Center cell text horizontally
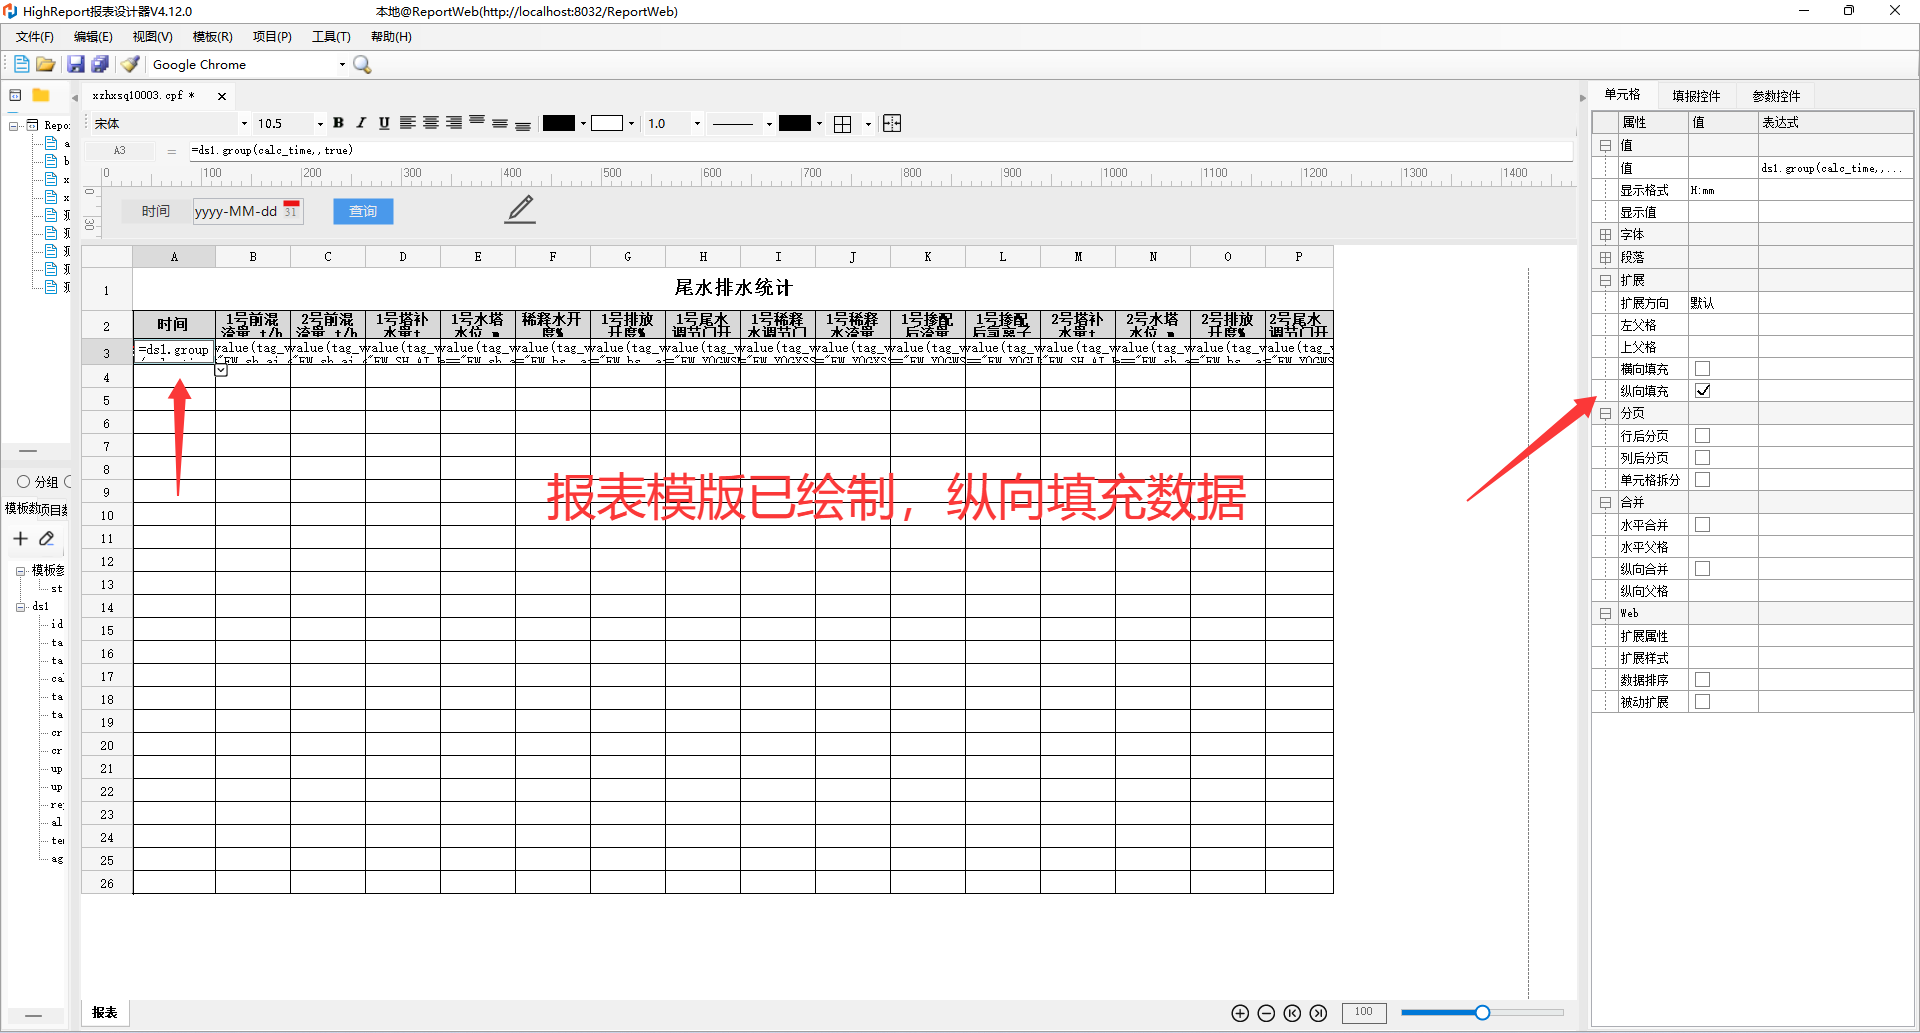The width and height of the screenshot is (1920, 1033). point(430,123)
